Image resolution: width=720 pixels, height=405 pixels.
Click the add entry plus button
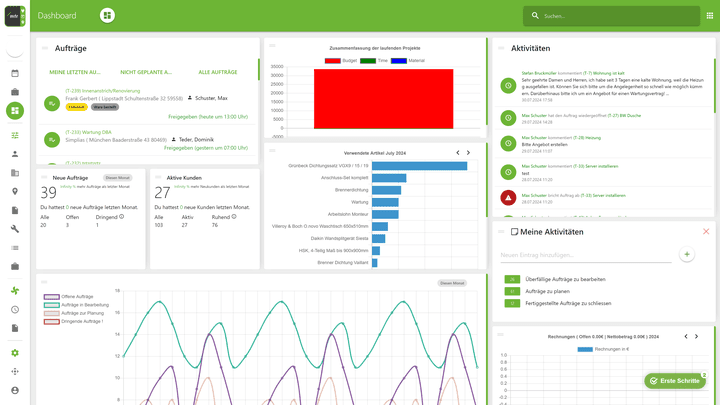click(686, 255)
